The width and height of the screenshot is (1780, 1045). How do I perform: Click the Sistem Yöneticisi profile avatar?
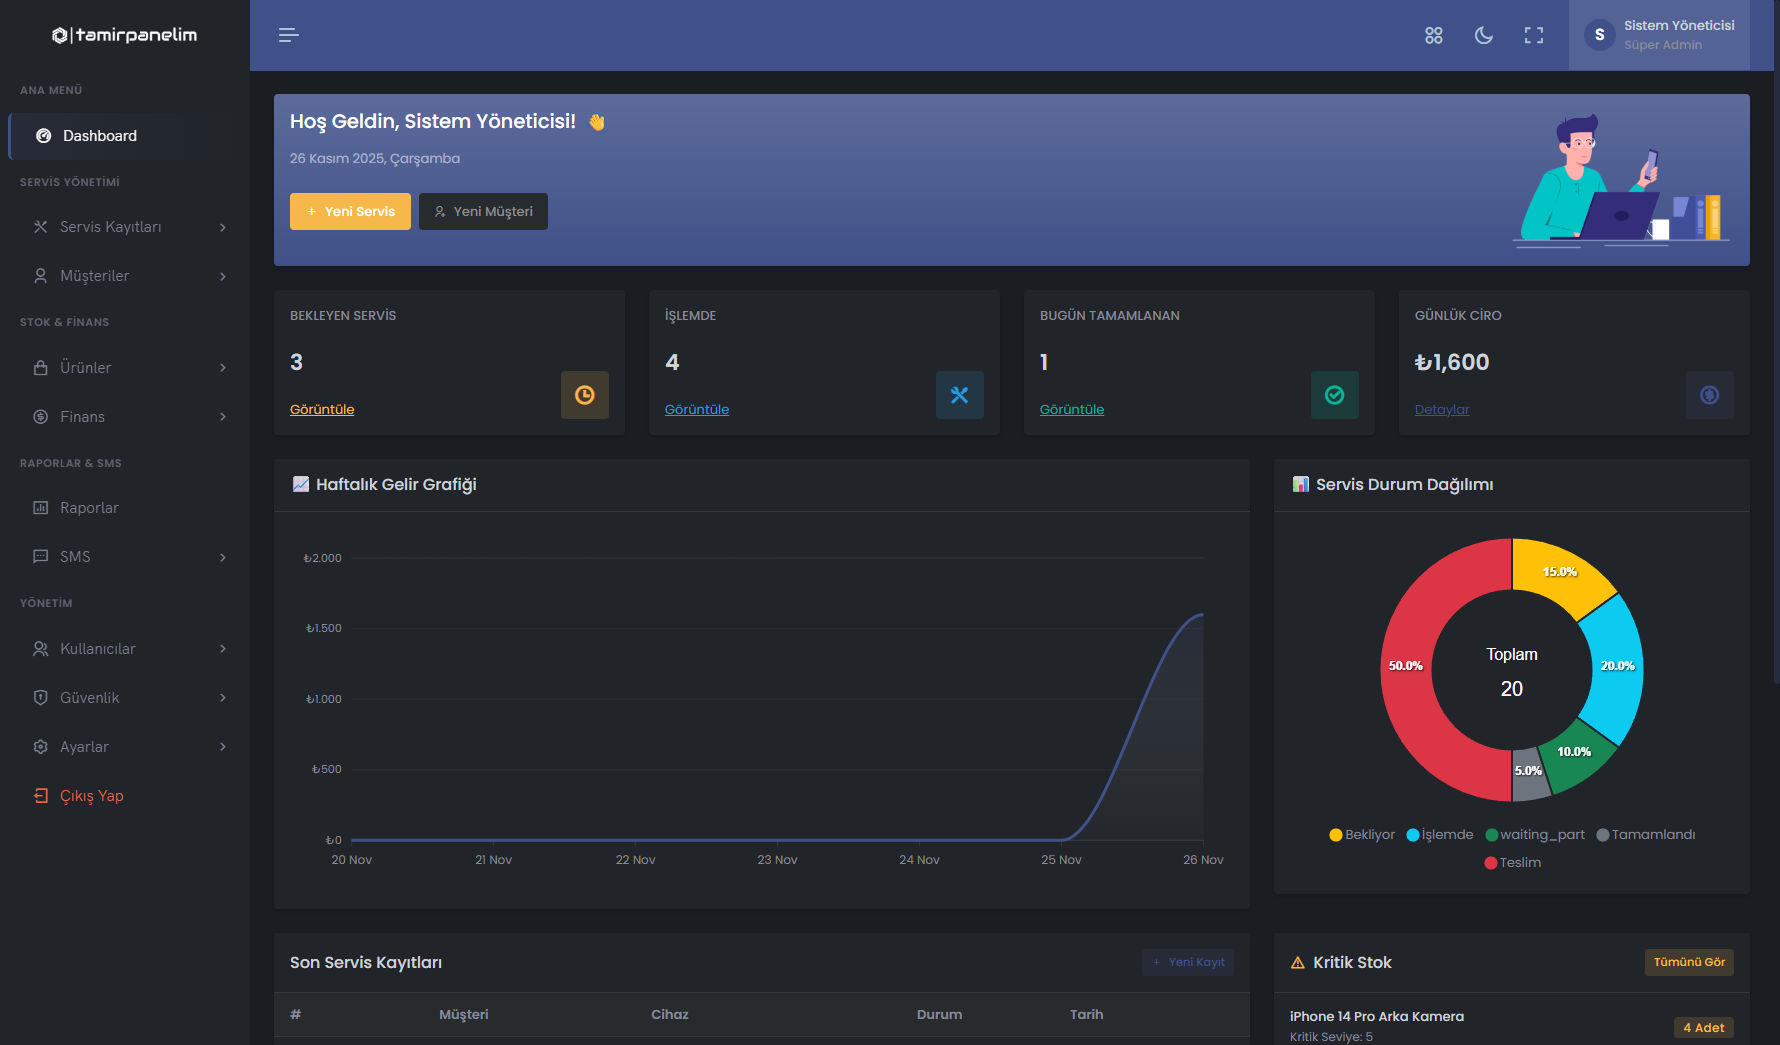tap(1599, 34)
